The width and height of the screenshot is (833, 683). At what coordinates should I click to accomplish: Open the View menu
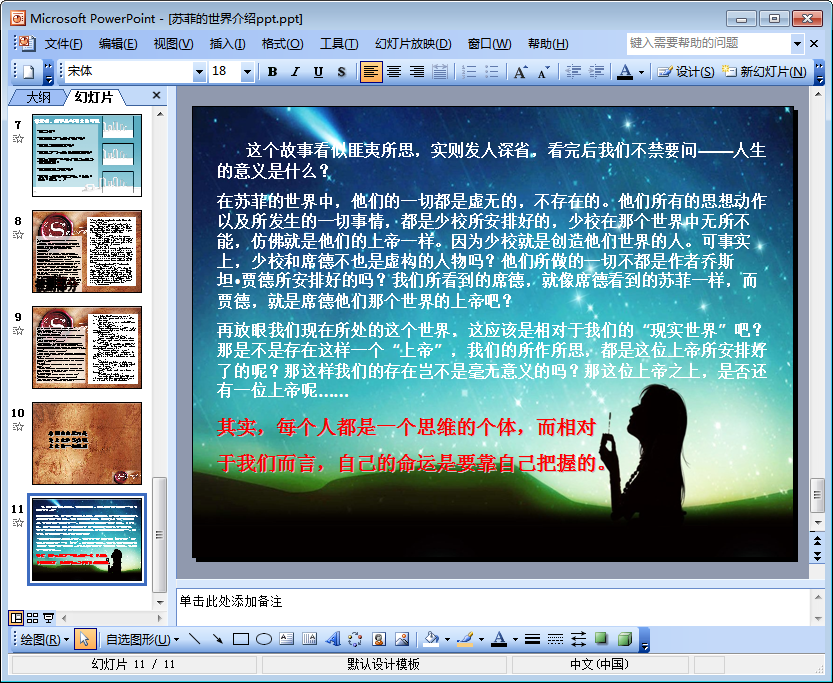coord(173,44)
